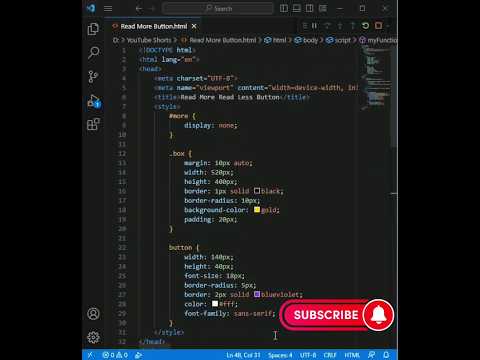Click the debug status bar icon
Image resolution: width=480 pixels, height=360 pixels.
click(138, 355)
